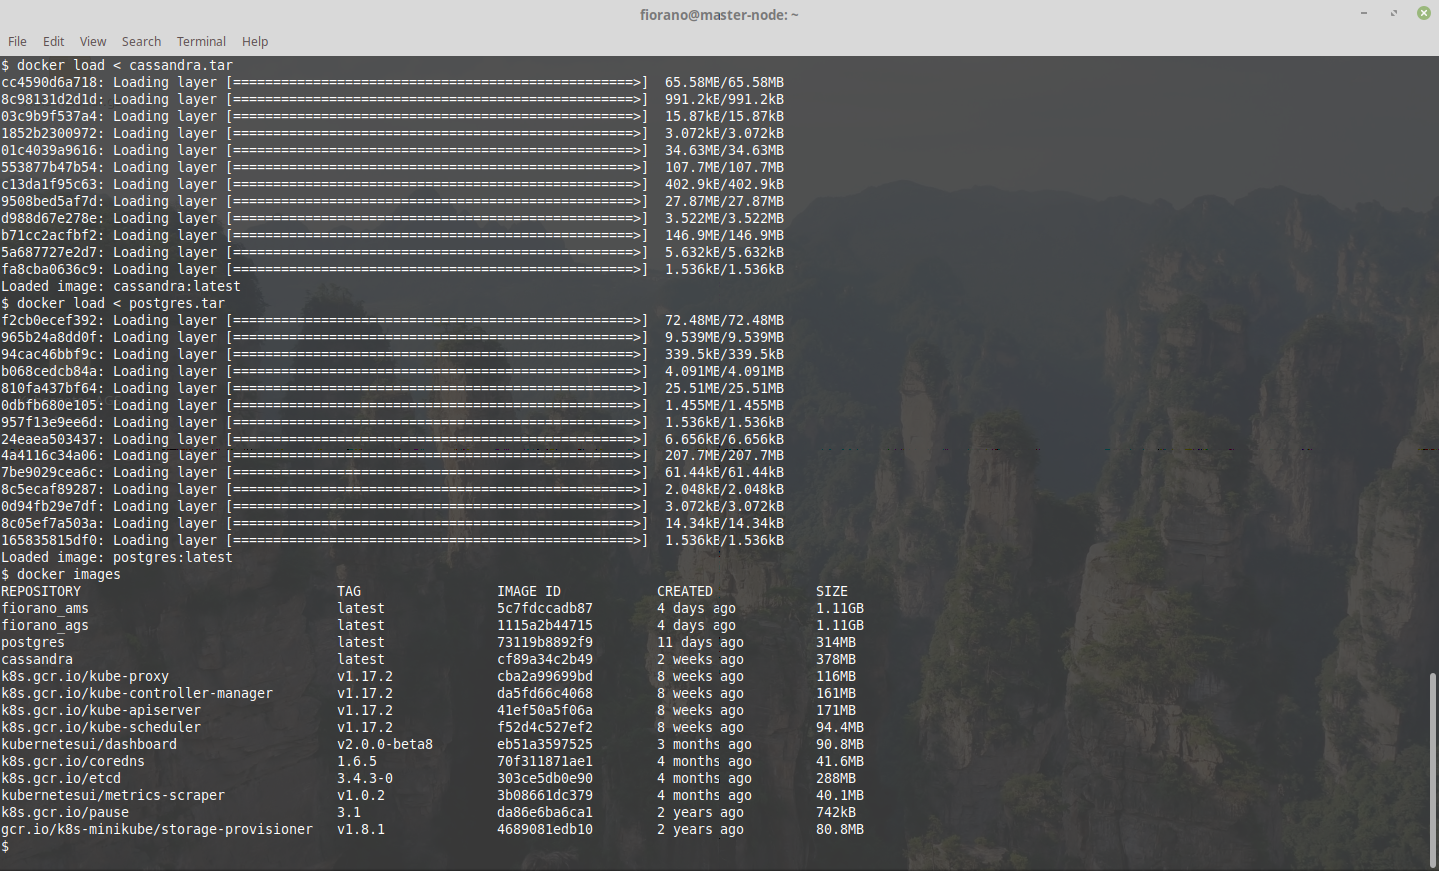Image resolution: width=1440 pixels, height=871 pixels.
Task: Open the File menu
Action: tap(17, 41)
